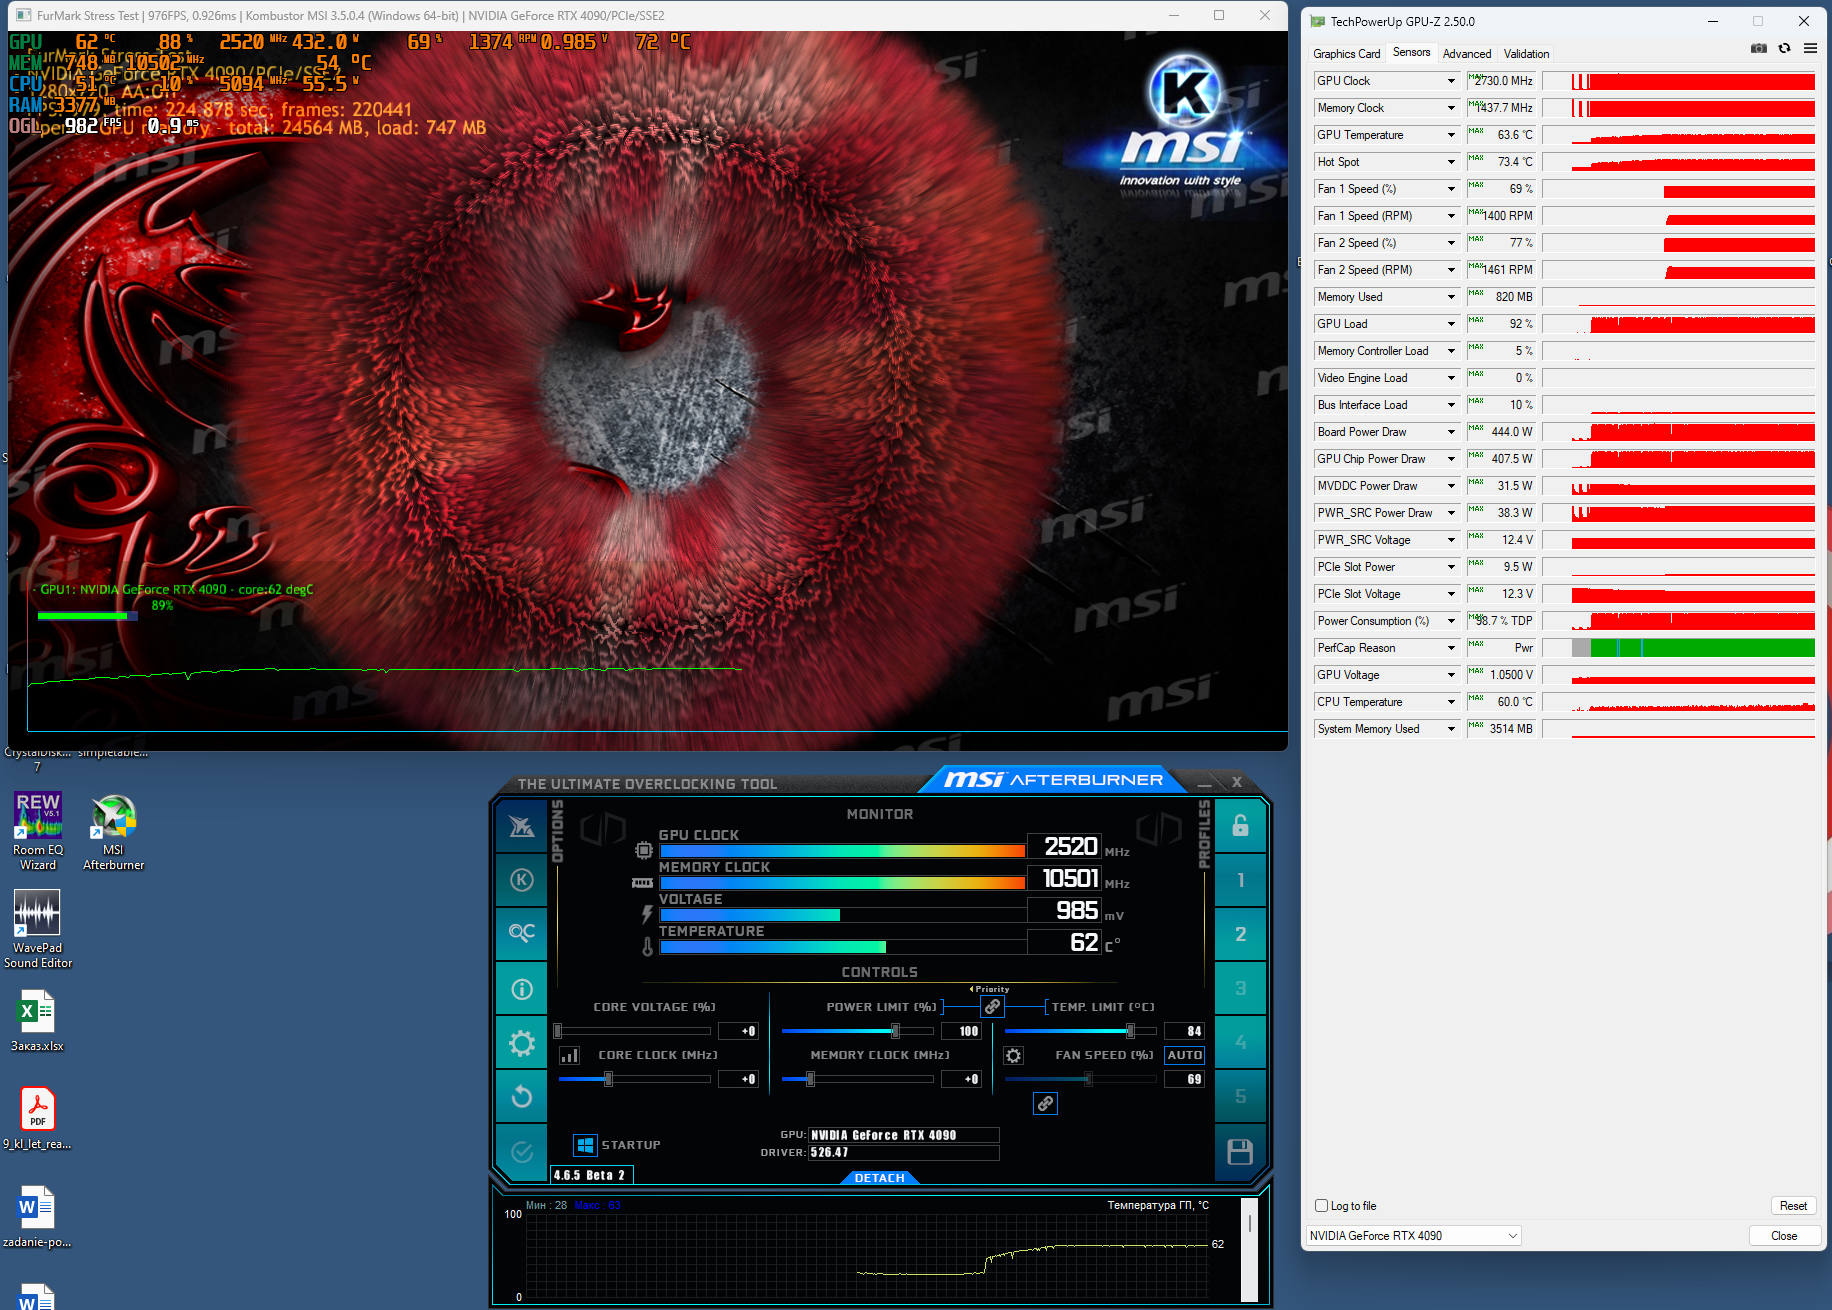Open the zadanie-po Word document on desktop
The width and height of the screenshot is (1832, 1310).
[x=37, y=1216]
